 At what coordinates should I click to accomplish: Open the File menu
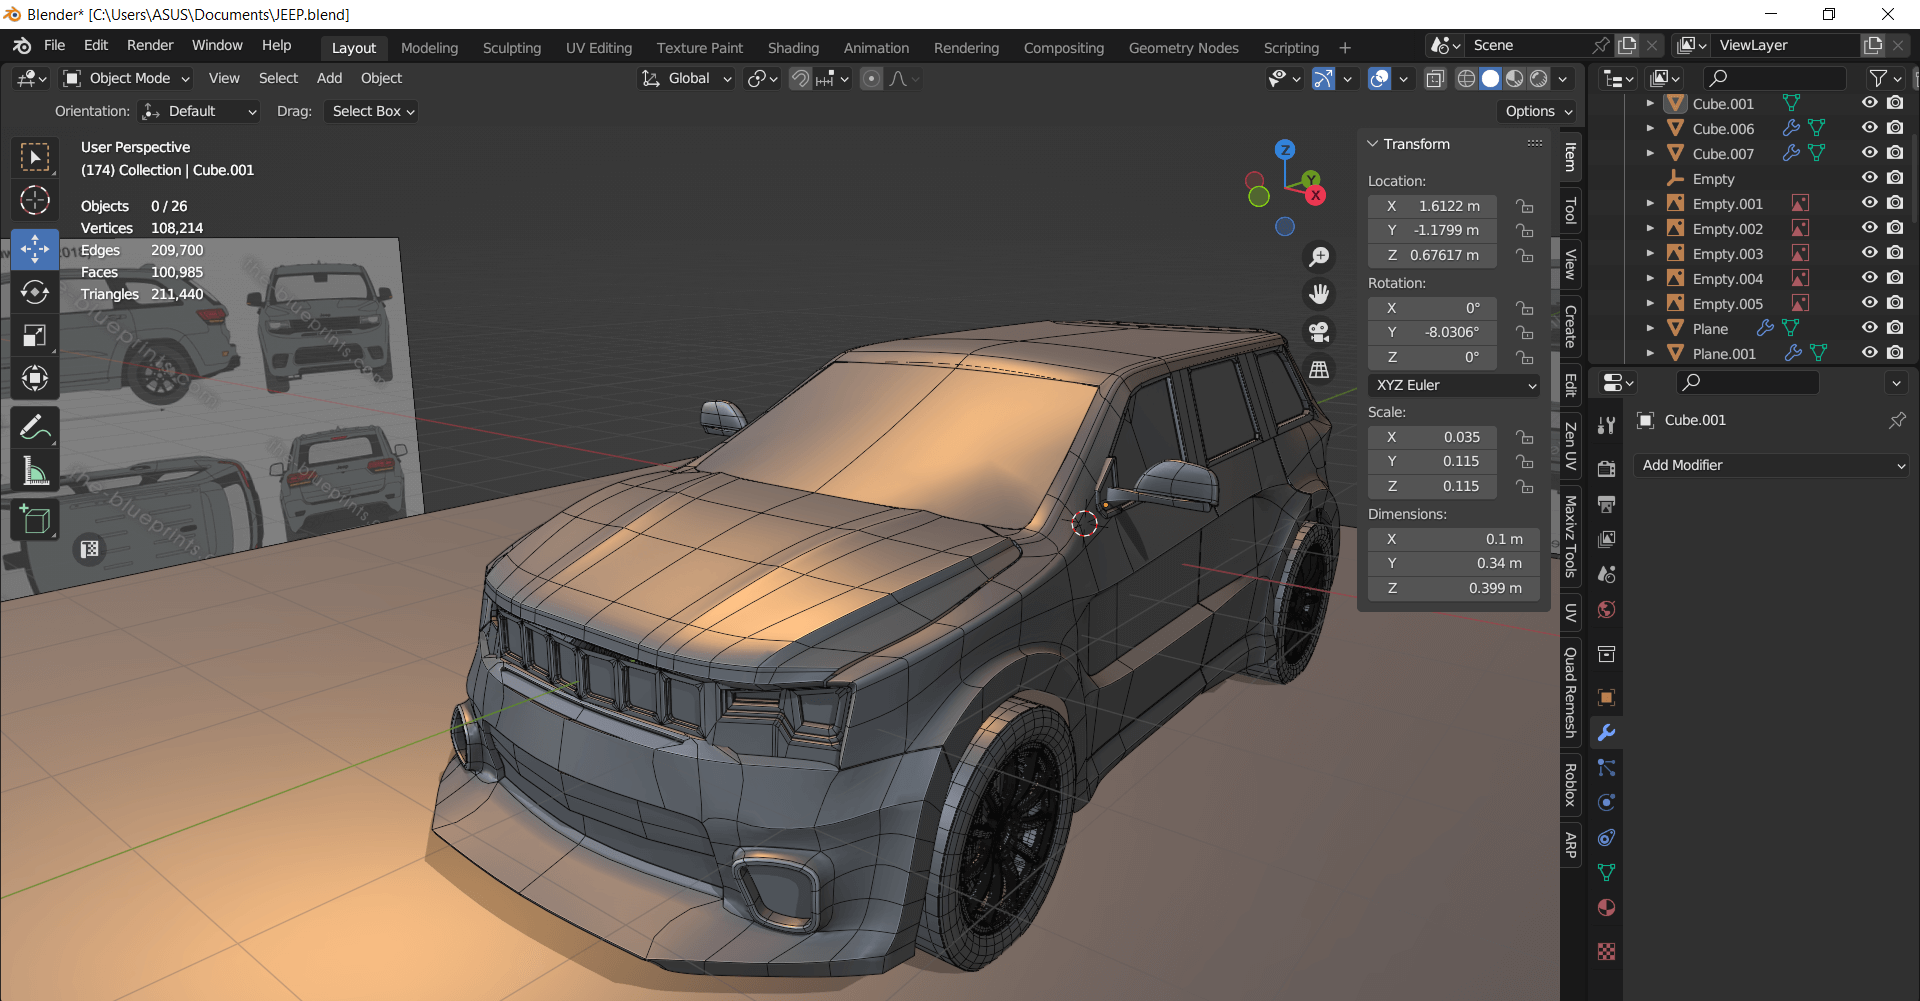pyautogui.click(x=55, y=46)
